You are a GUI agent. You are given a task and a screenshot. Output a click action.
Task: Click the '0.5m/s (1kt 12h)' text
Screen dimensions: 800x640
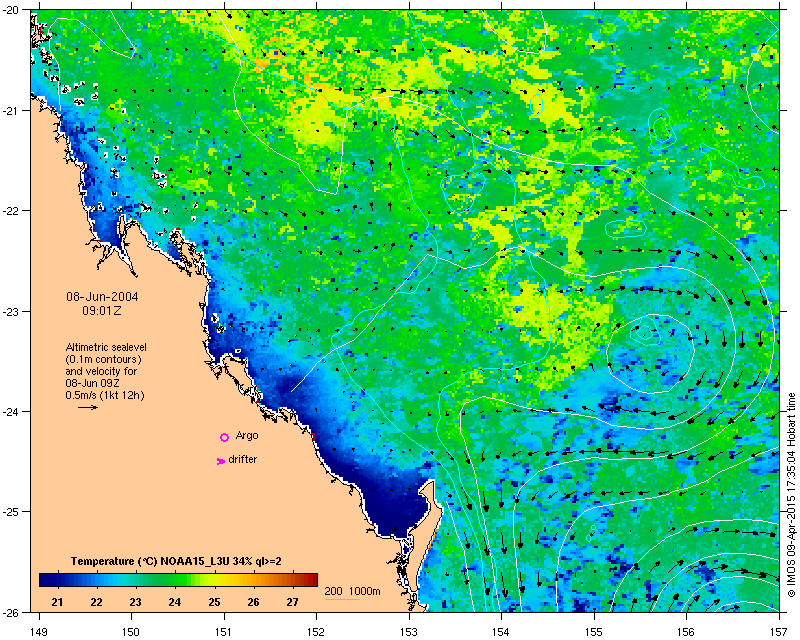105,395
